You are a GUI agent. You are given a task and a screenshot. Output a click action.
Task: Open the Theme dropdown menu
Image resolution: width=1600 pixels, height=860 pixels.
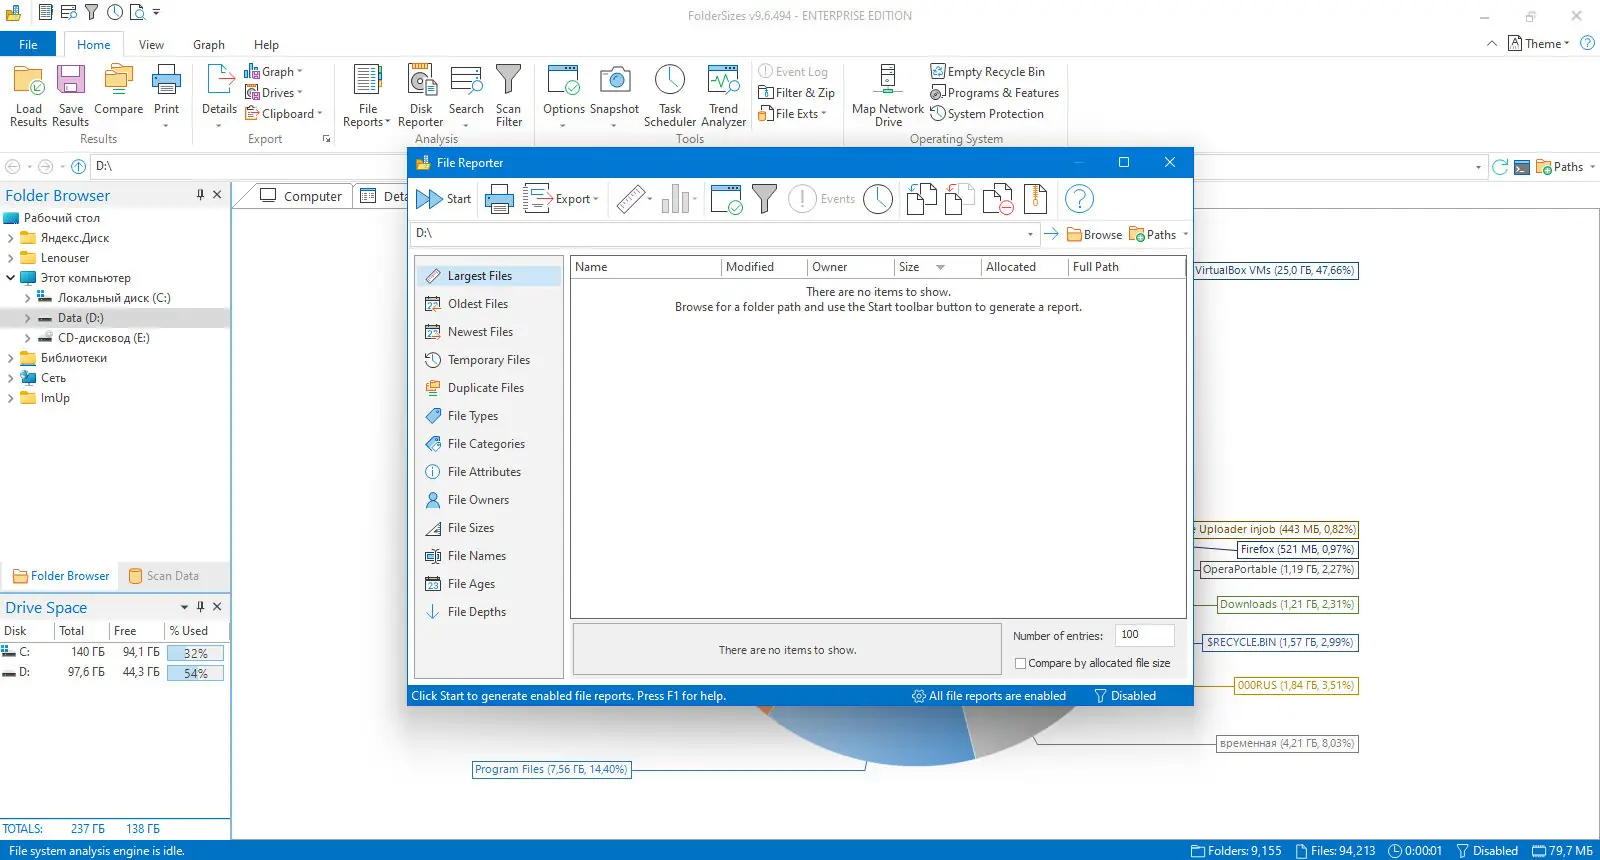pos(1539,44)
